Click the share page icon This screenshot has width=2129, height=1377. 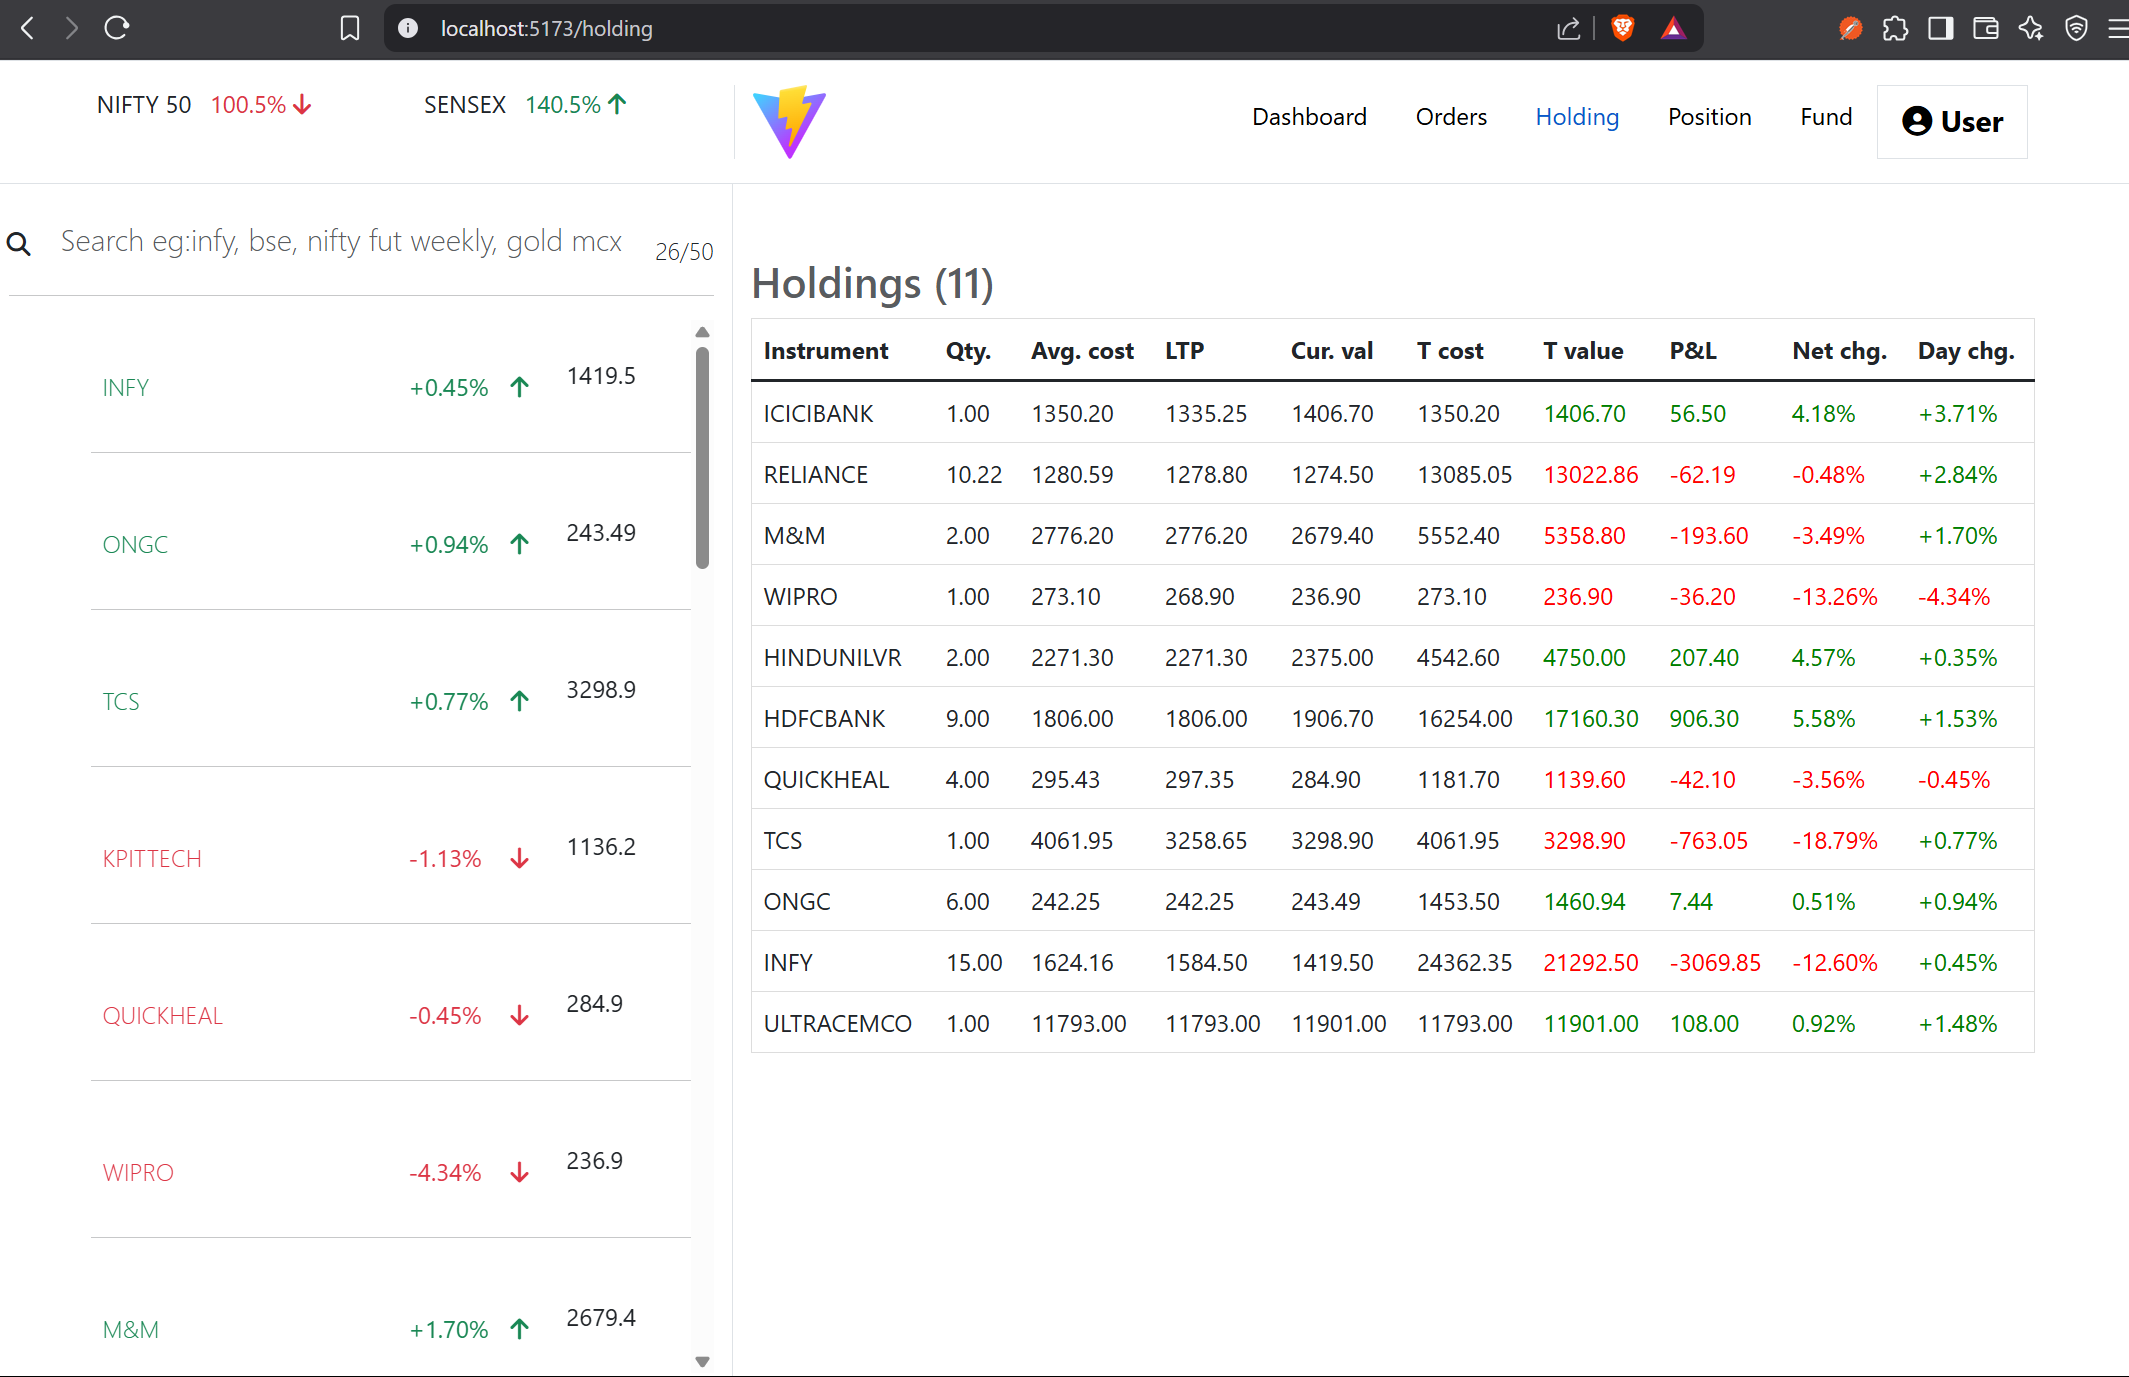[x=1568, y=28]
